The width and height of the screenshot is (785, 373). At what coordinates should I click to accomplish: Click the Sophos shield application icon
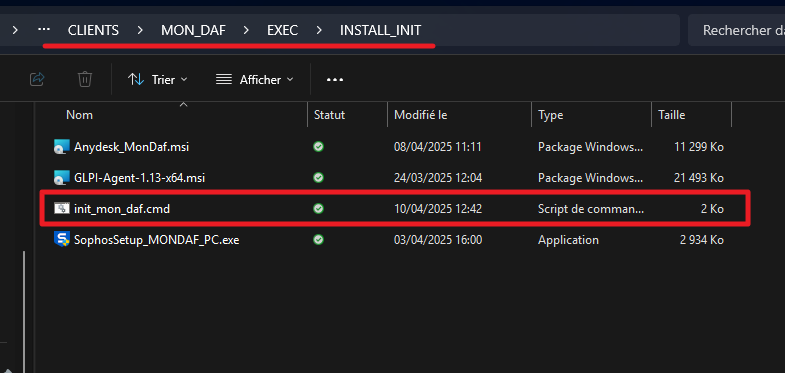(x=61, y=240)
